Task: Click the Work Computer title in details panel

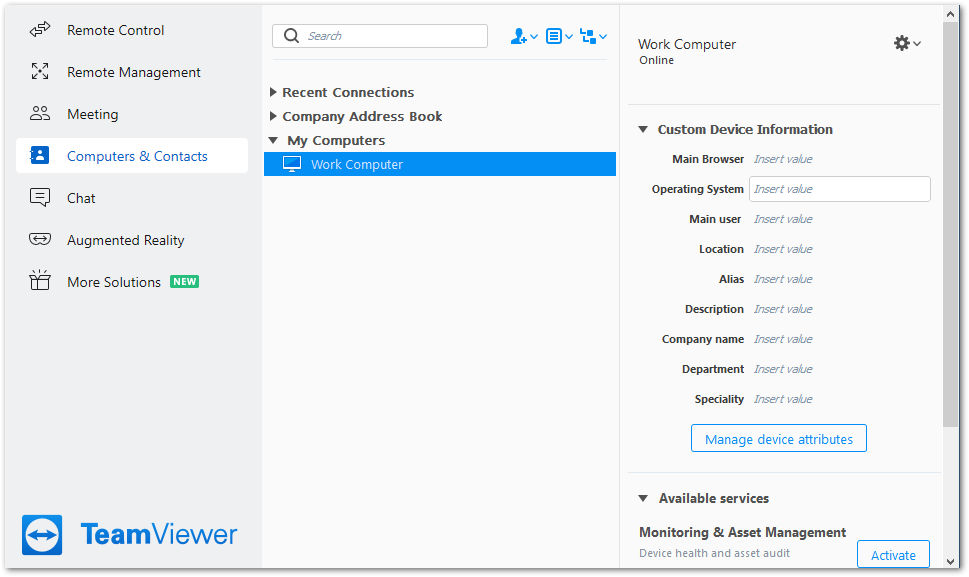Action: tap(687, 44)
